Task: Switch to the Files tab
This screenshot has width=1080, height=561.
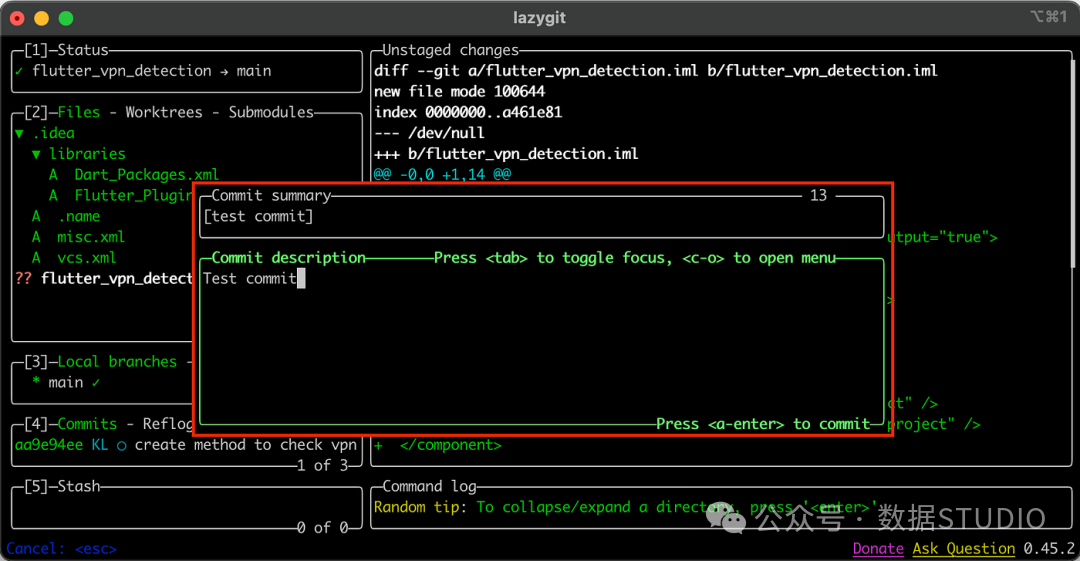Action: (79, 112)
